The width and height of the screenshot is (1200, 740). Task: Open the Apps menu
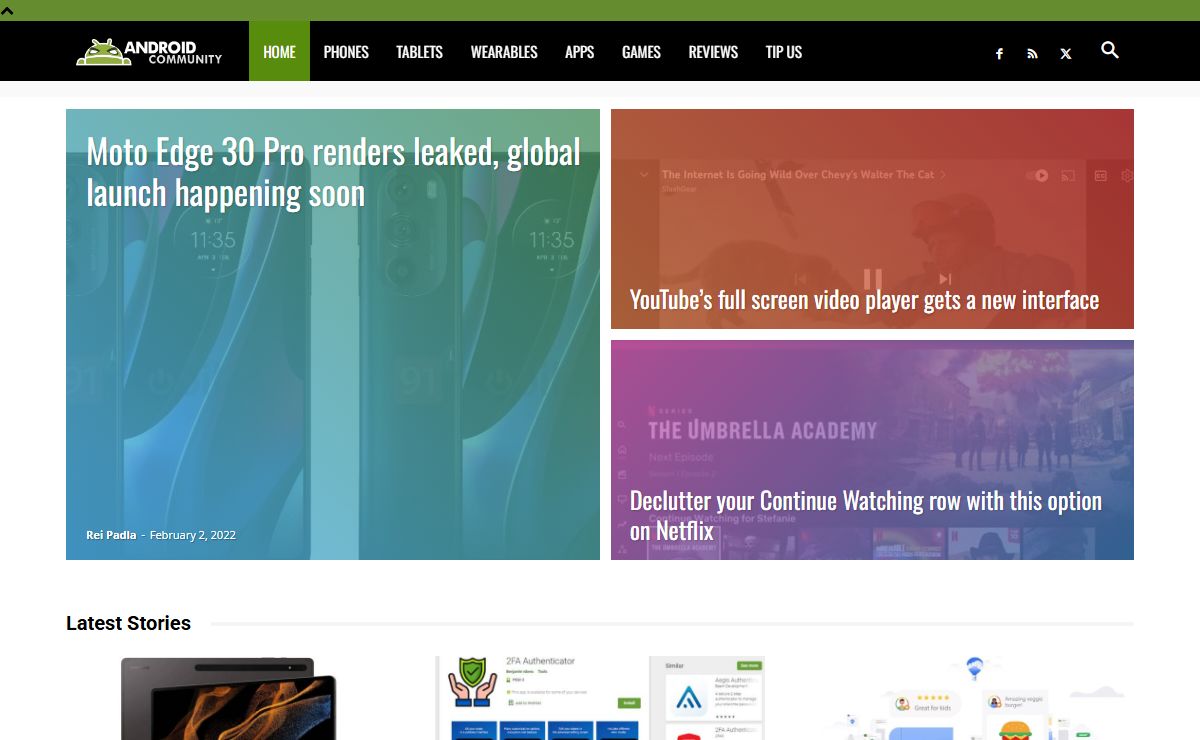pos(580,52)
